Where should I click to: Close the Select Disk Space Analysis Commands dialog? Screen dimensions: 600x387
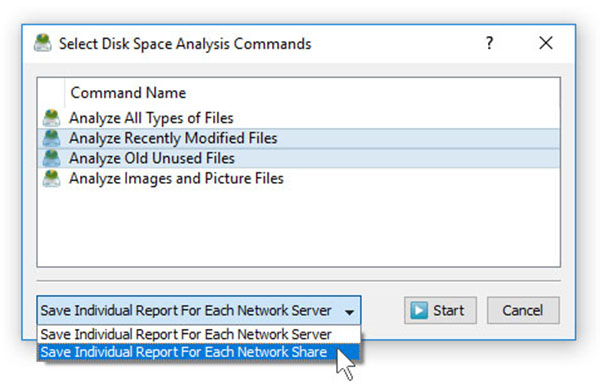click(546, 43)
